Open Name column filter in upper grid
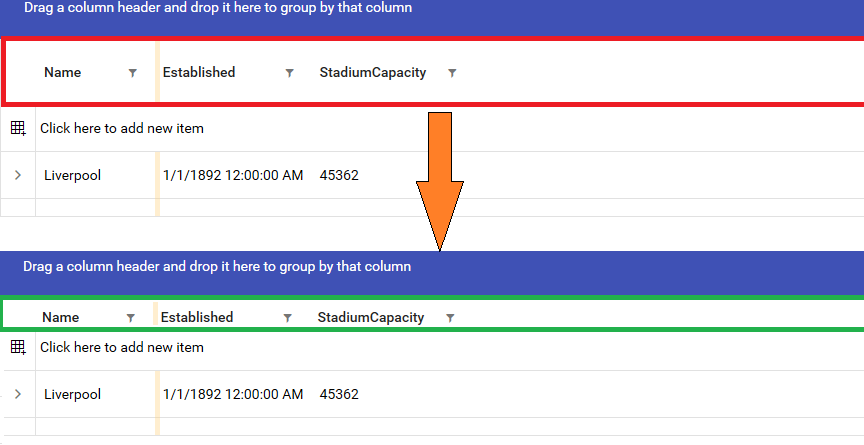The width and height of the screenshot is (864, 445). [132, 73]
